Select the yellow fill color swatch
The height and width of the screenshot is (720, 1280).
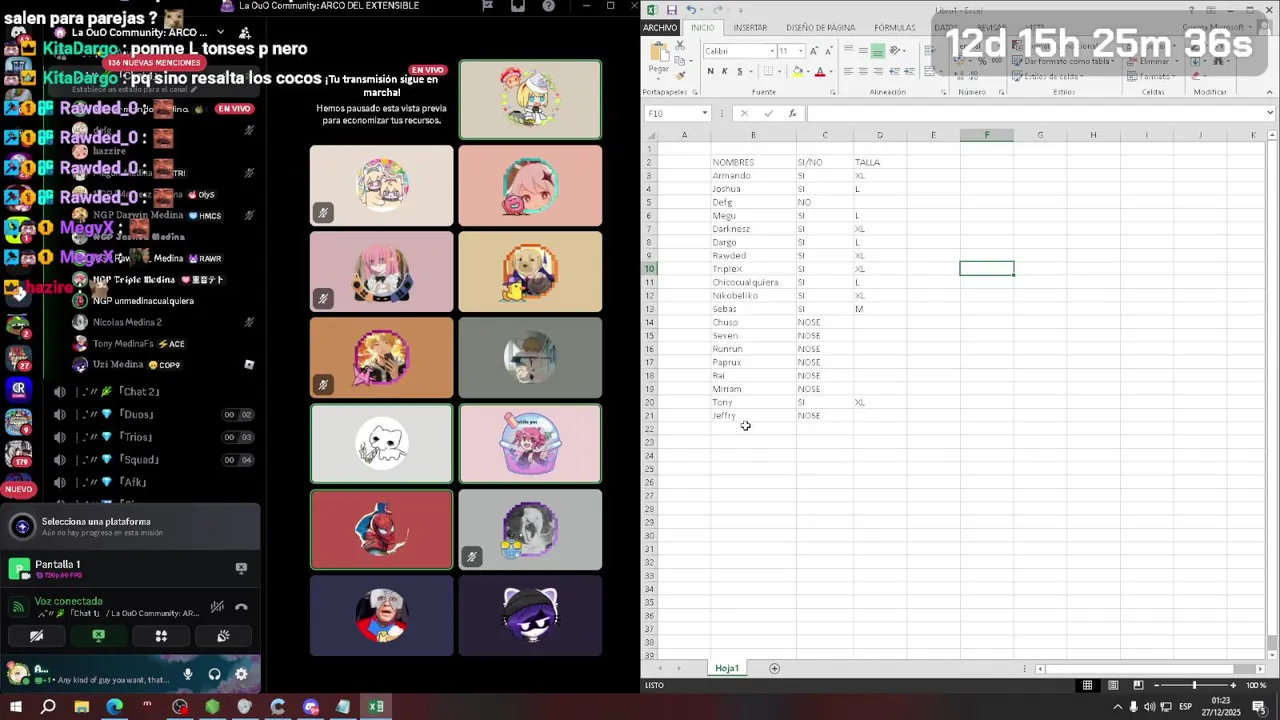(x=798, y=72)
